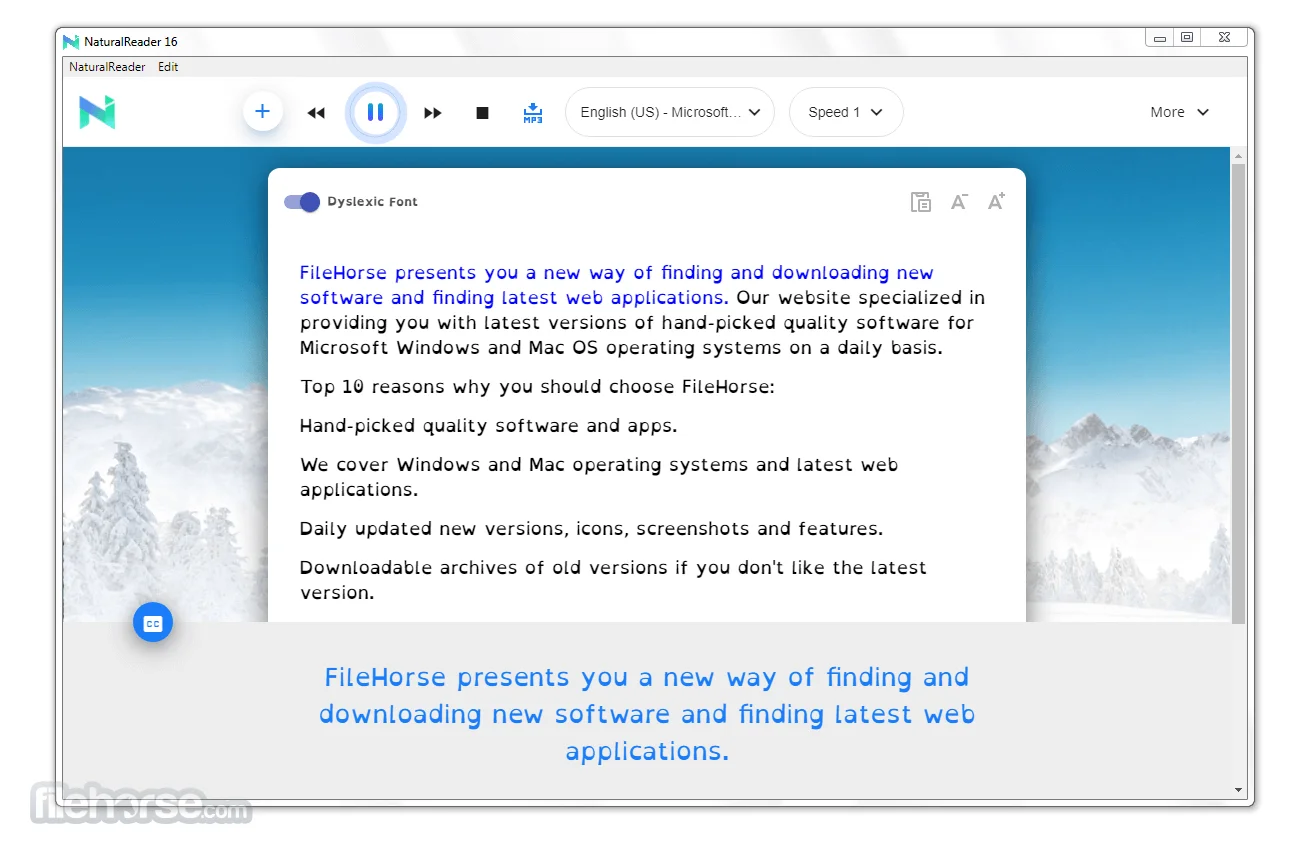Image resolution: width=1310 pixels, height=854 pixels.
Task: Click the line "Hand-picked quality software and apps."
Action: point(488,426)
